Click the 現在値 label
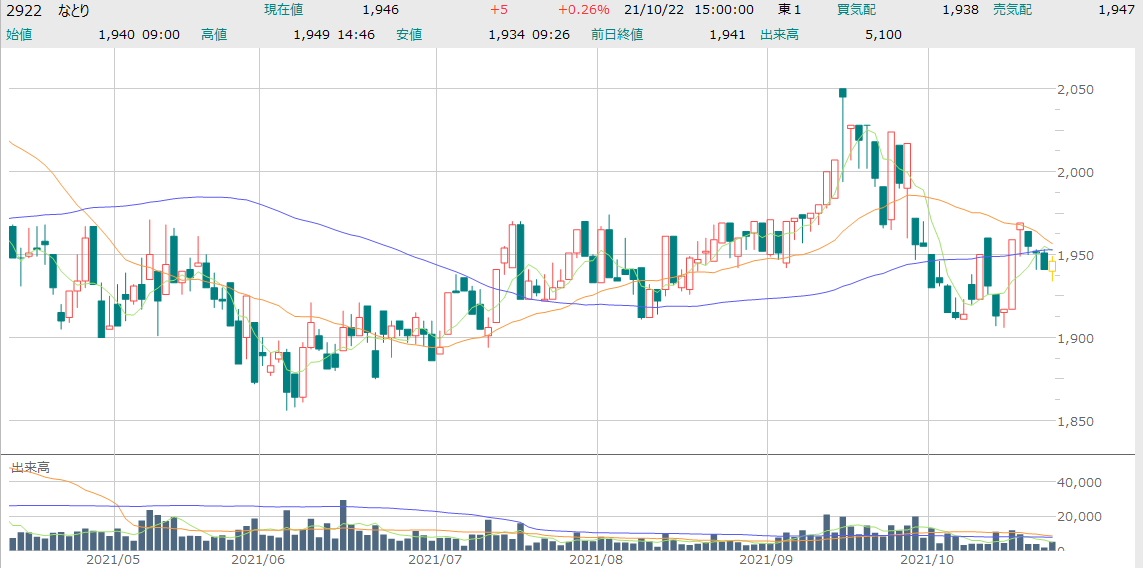1143x568 pixels. (285, 9)
